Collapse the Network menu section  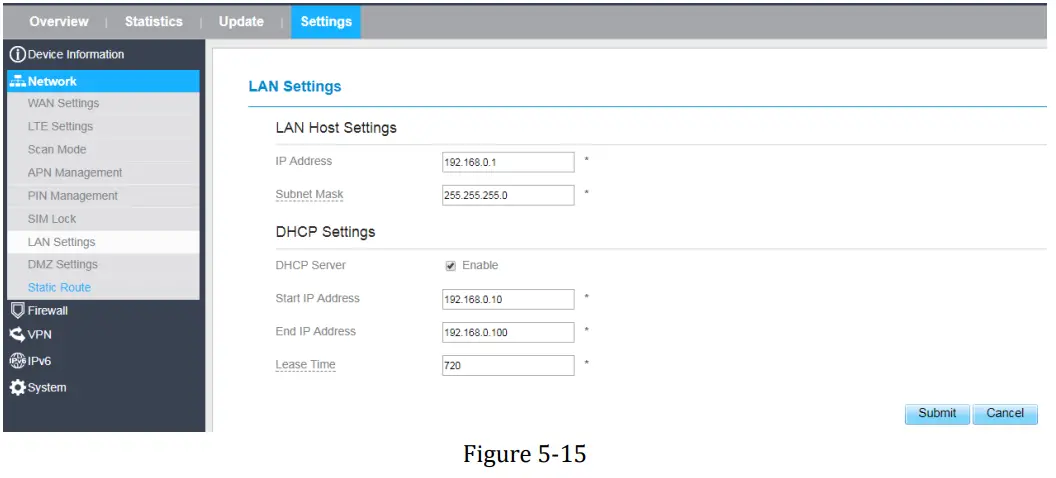click(x=52, y=81)
